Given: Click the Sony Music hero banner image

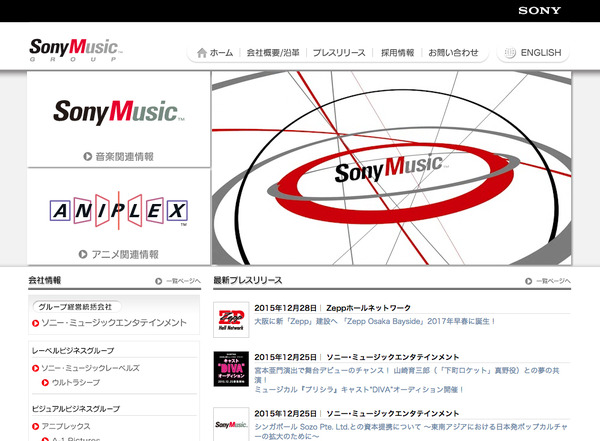Looking at the screenshot, I should tap(391, 168).
